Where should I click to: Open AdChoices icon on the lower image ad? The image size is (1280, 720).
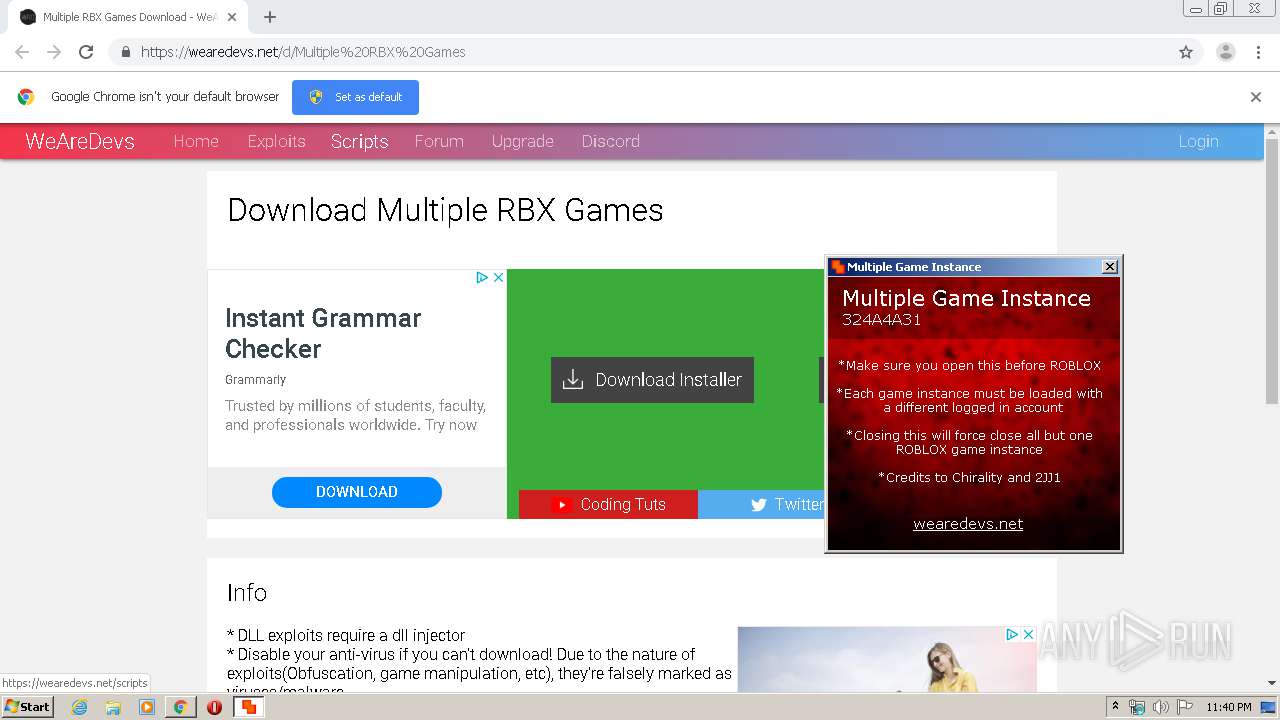coord(1012,634)
